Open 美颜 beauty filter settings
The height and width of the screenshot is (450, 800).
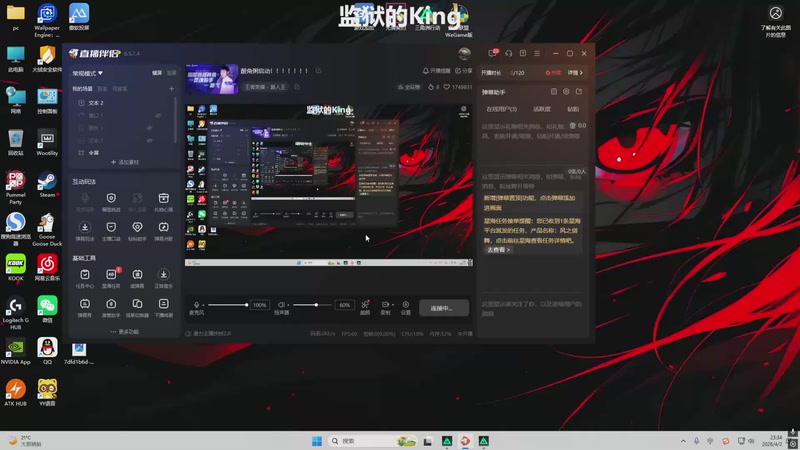click(x=365, y=308)
